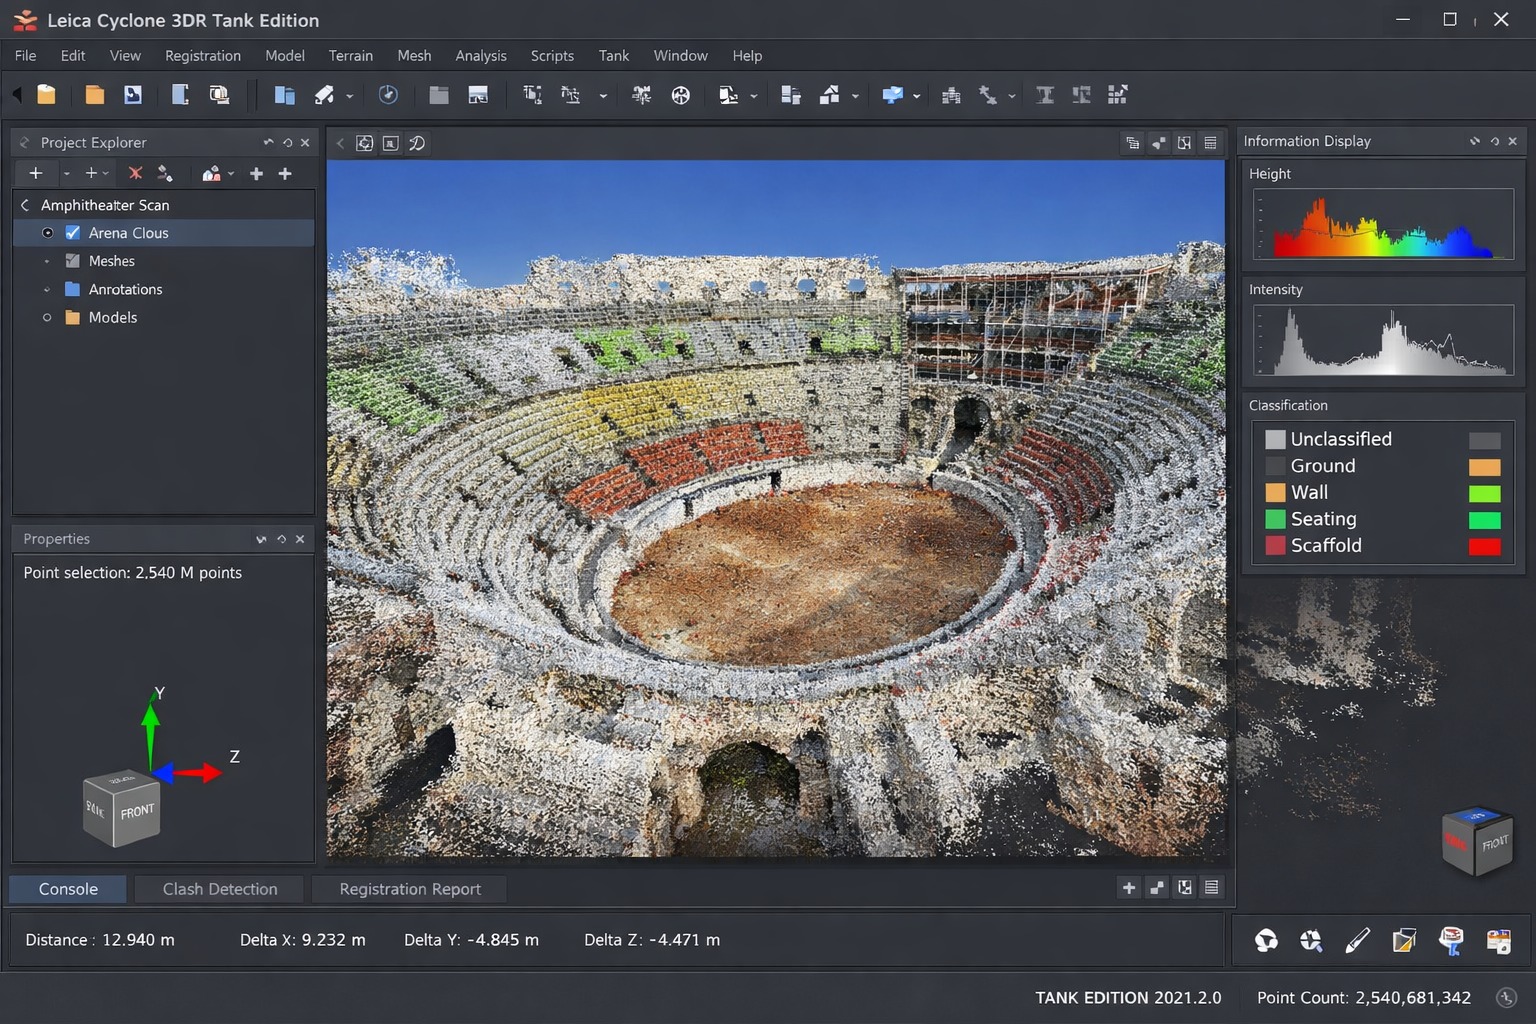Collapse the Properties panel chevron
The image size is (1536, 1024).
261,539
